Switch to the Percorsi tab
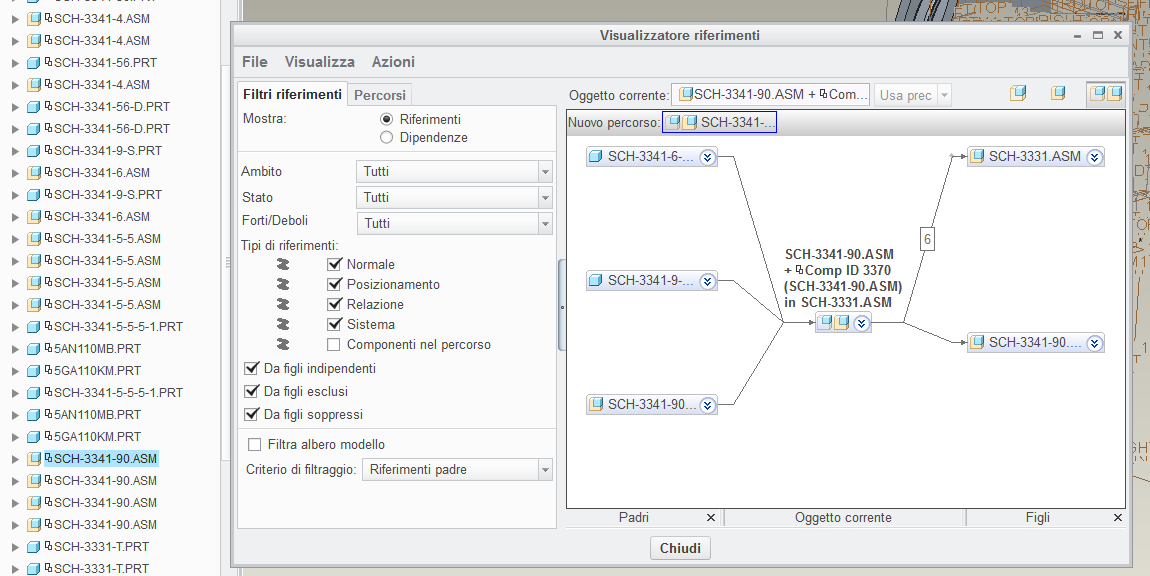The height and width of the screenshot is (576, 1150). [x=380, y=95]
